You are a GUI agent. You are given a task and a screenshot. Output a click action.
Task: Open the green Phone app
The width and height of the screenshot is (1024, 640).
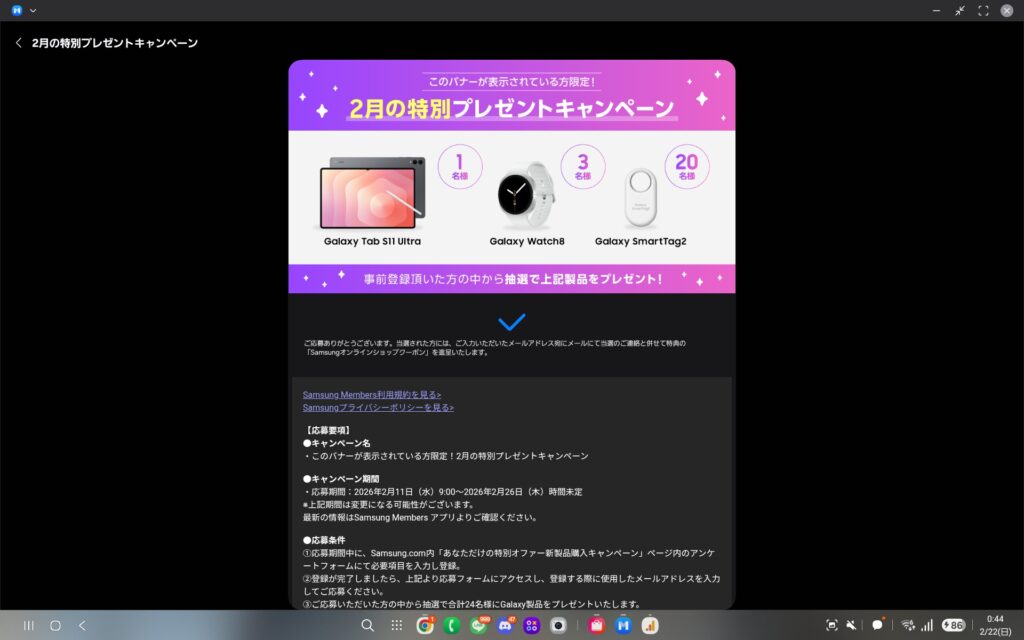click(x=451, y=625)
